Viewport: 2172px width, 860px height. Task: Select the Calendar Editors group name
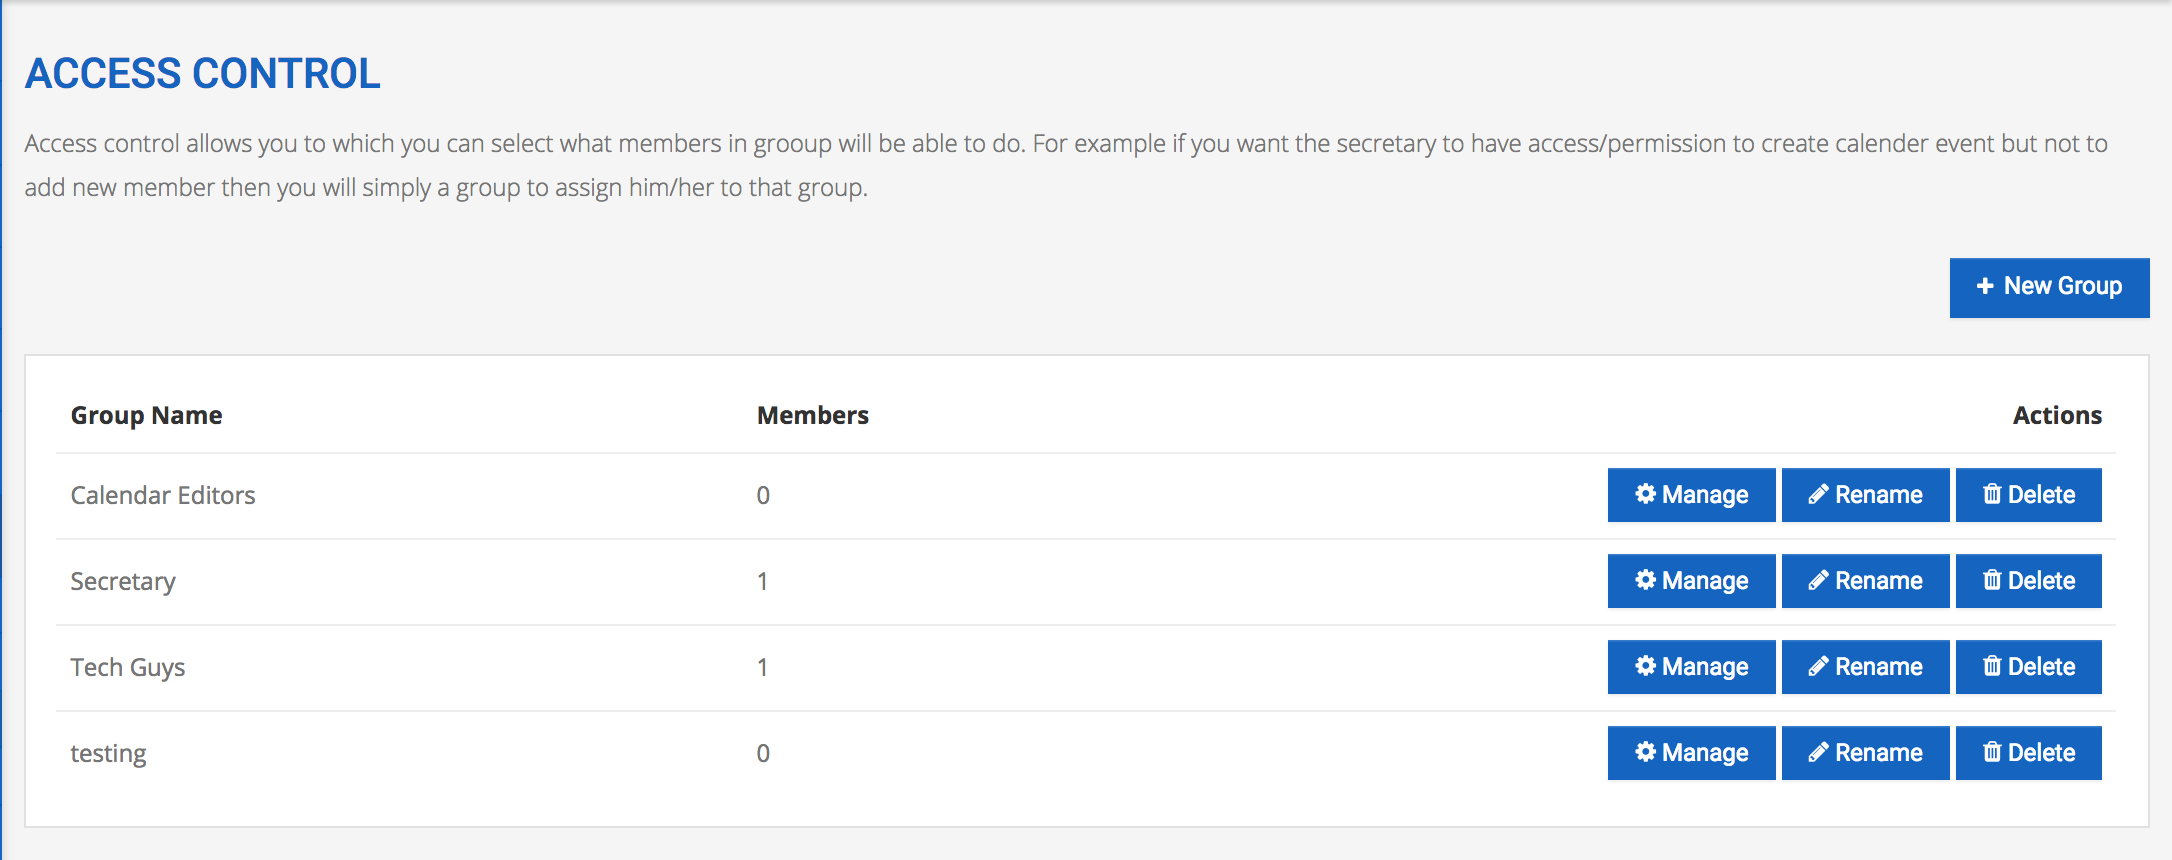pyautogui.click(x=163, y=495)
